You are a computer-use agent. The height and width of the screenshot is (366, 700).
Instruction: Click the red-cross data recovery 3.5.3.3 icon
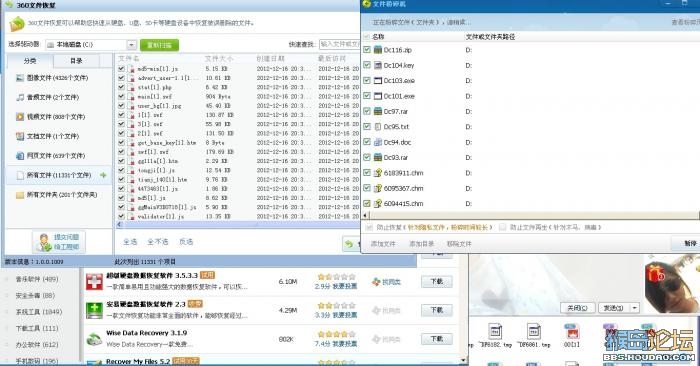94,282
